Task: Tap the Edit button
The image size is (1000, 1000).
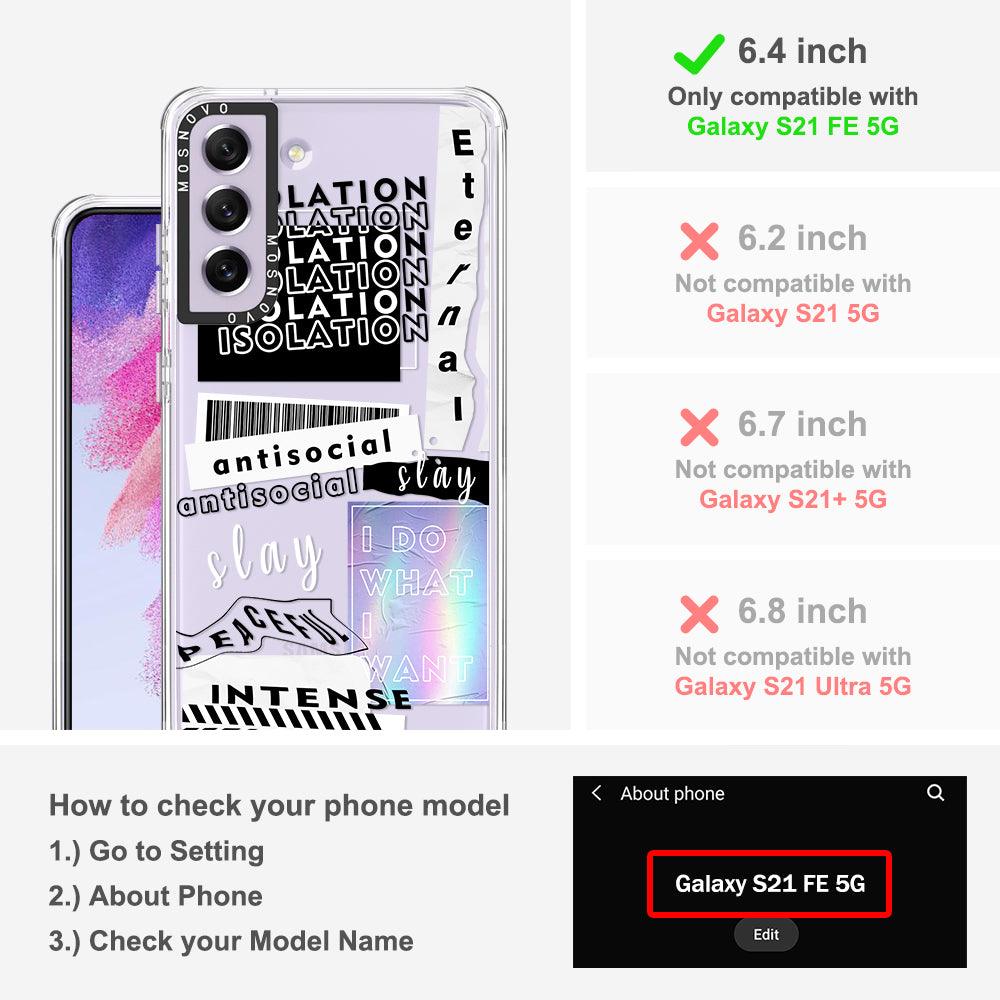Action: coord(766,934)
